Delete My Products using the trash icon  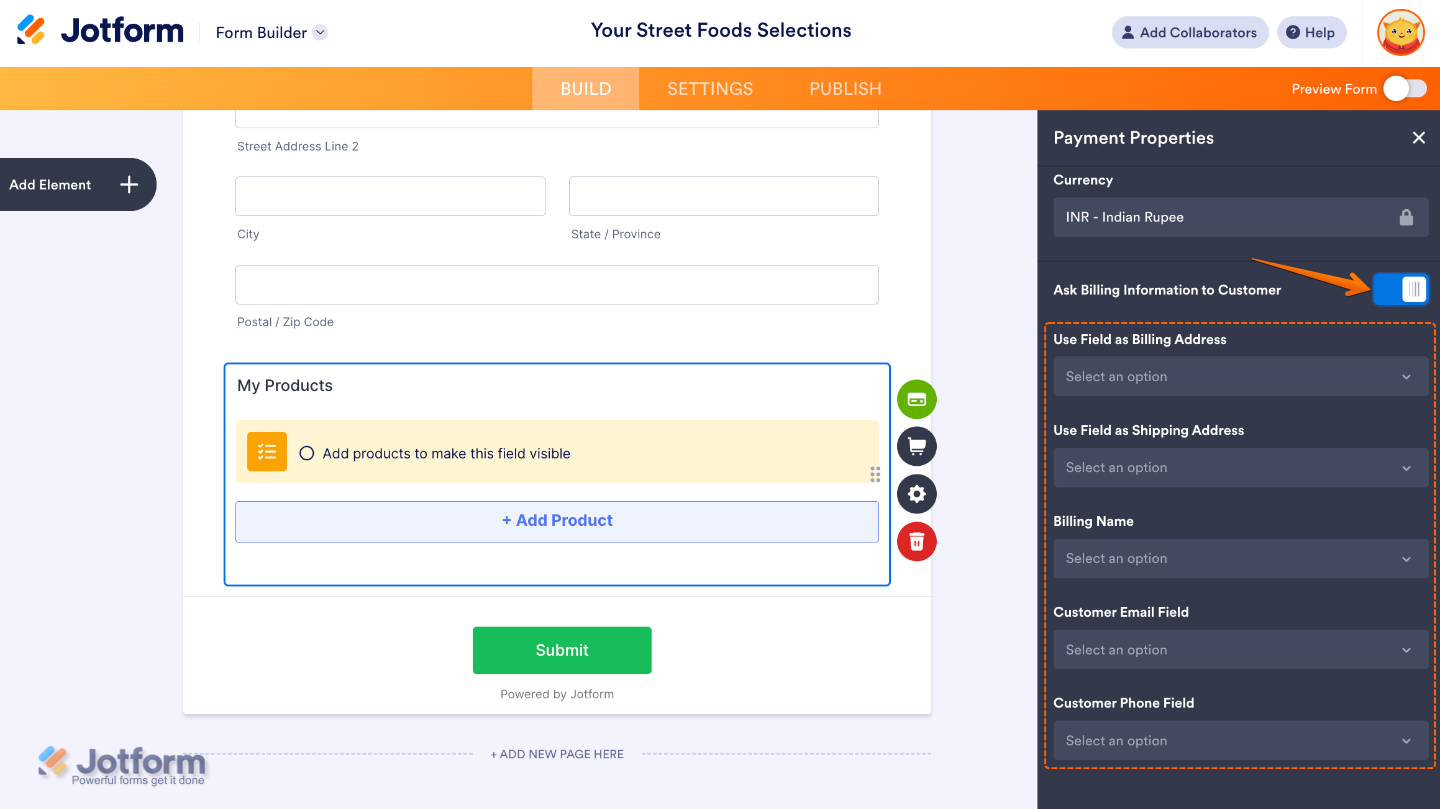916,541
